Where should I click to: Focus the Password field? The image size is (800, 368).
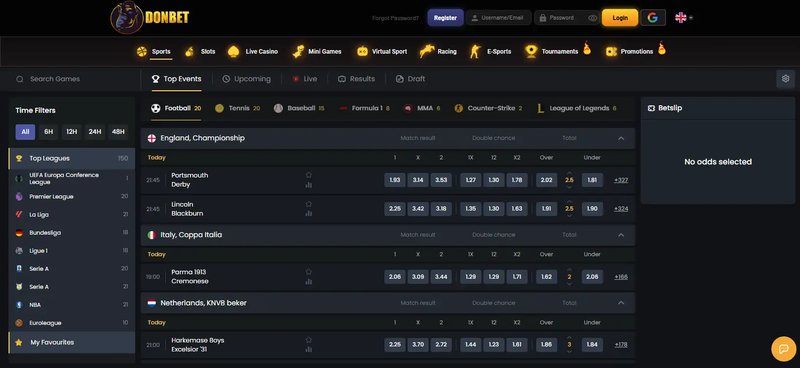coord(566,18)
